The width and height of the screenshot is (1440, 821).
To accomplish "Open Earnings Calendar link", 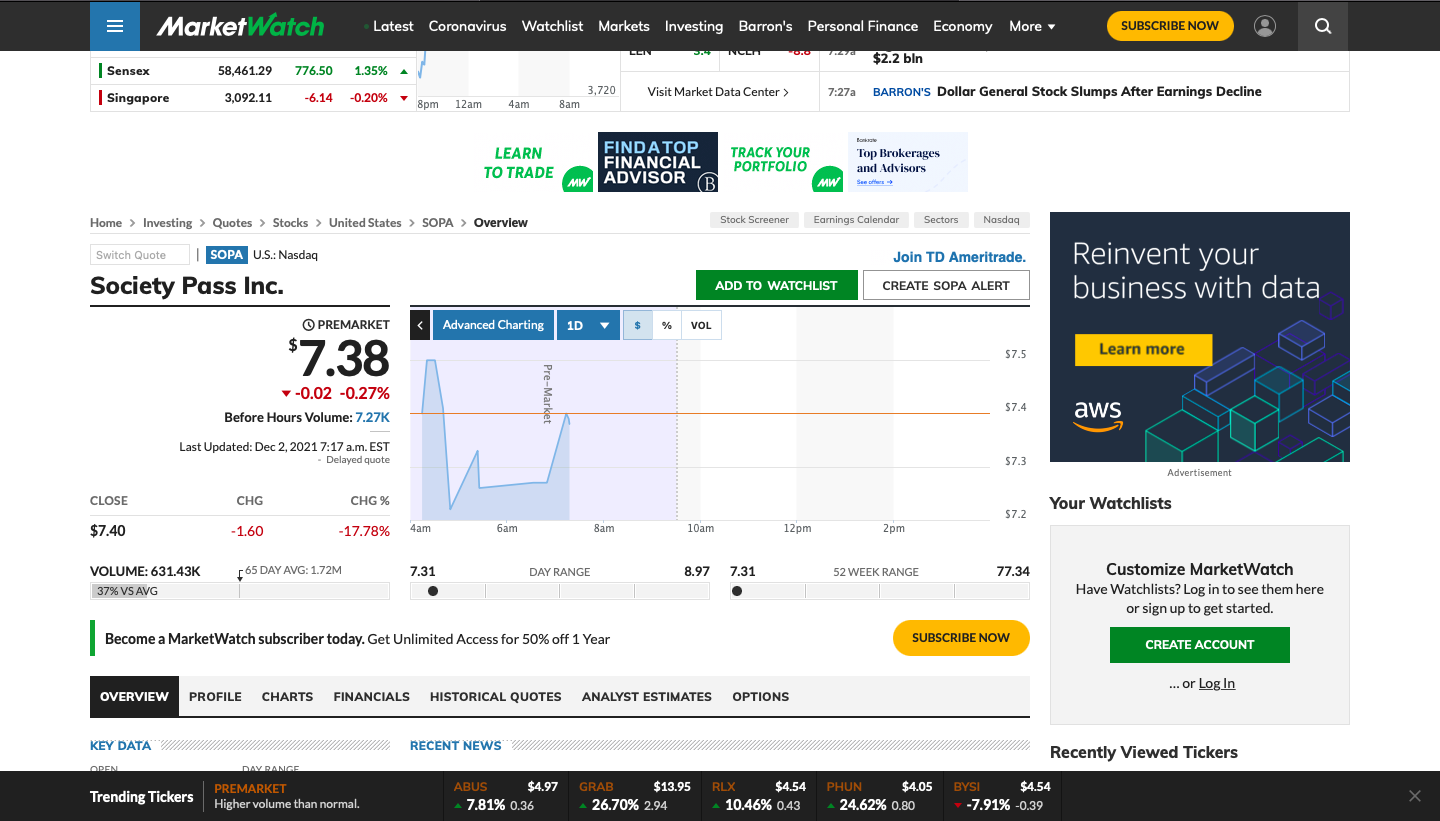I will 856,220.
